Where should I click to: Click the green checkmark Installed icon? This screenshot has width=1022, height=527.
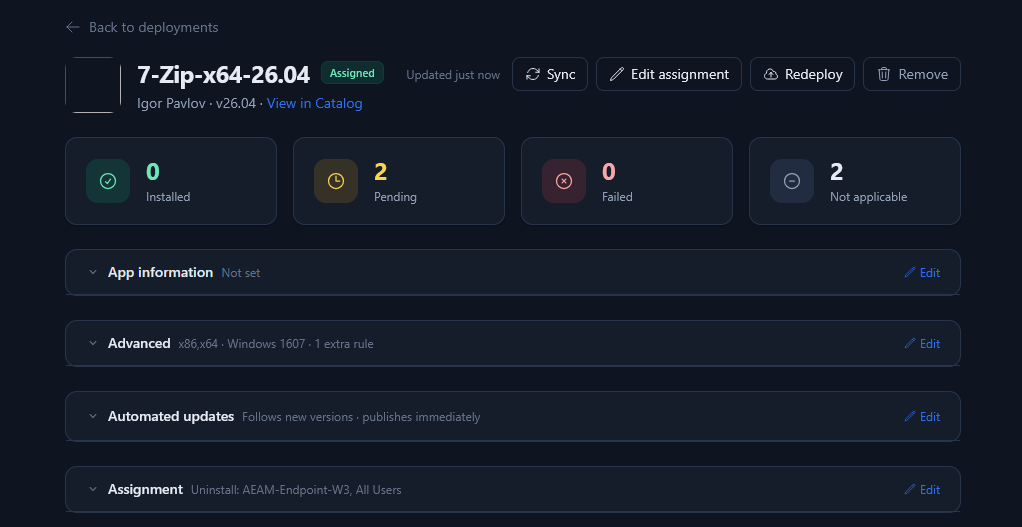coord(108,181)
